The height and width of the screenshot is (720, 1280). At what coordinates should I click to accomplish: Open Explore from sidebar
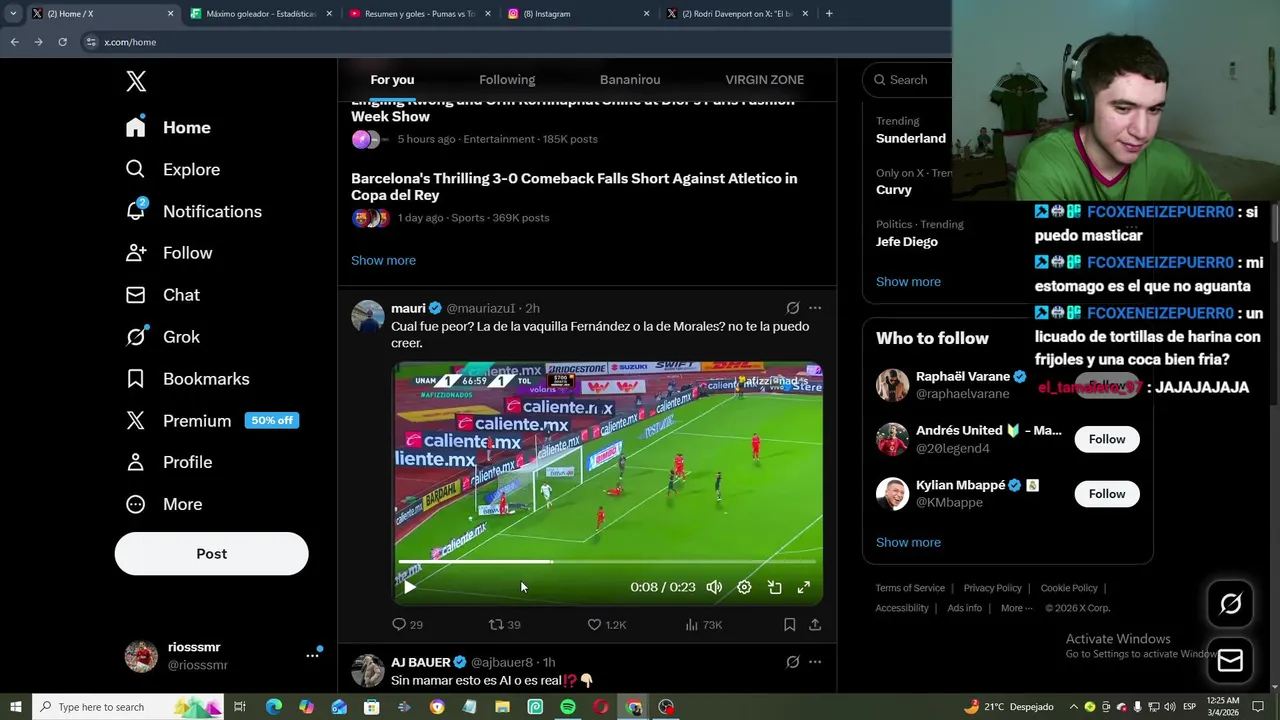click(172, 169)
